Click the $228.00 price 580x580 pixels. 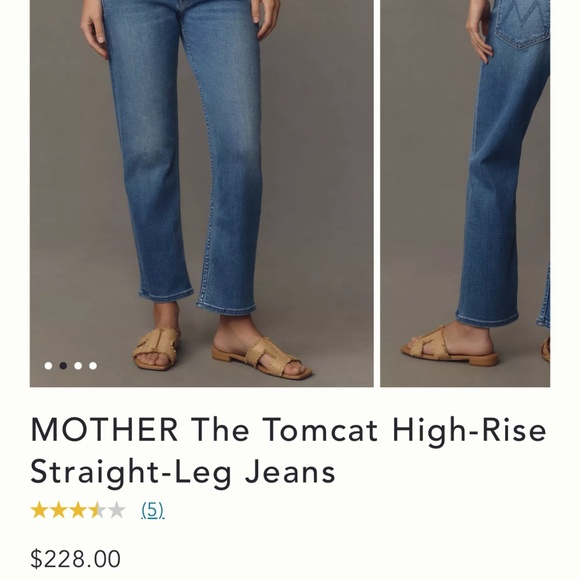pyautogui.click(x=75, y=559)
